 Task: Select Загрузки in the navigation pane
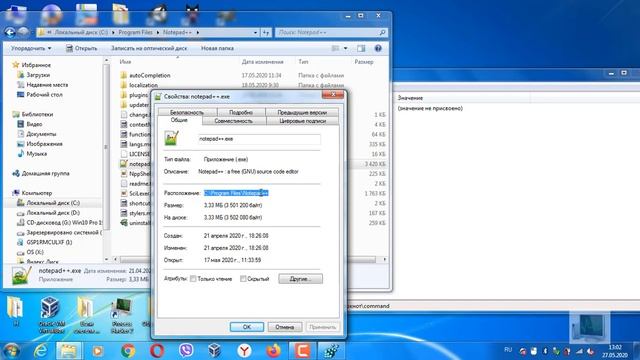coord(38,75)
